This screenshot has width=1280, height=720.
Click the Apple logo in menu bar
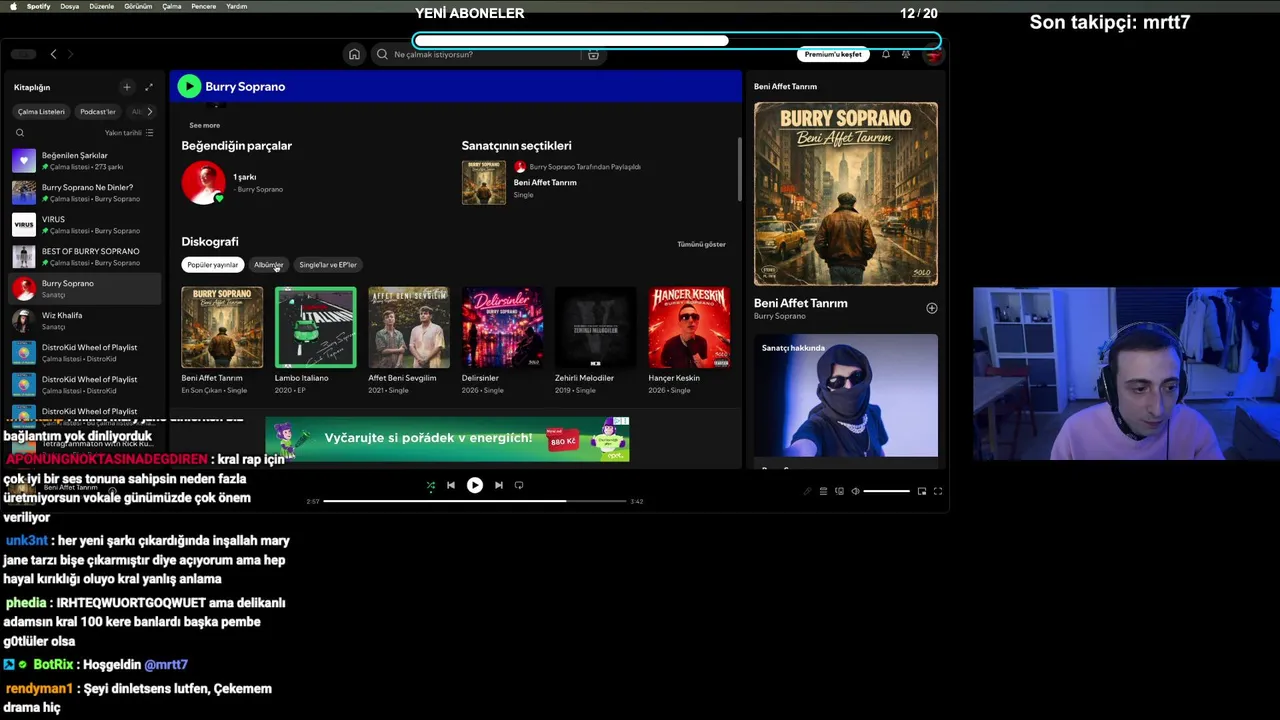13,6
